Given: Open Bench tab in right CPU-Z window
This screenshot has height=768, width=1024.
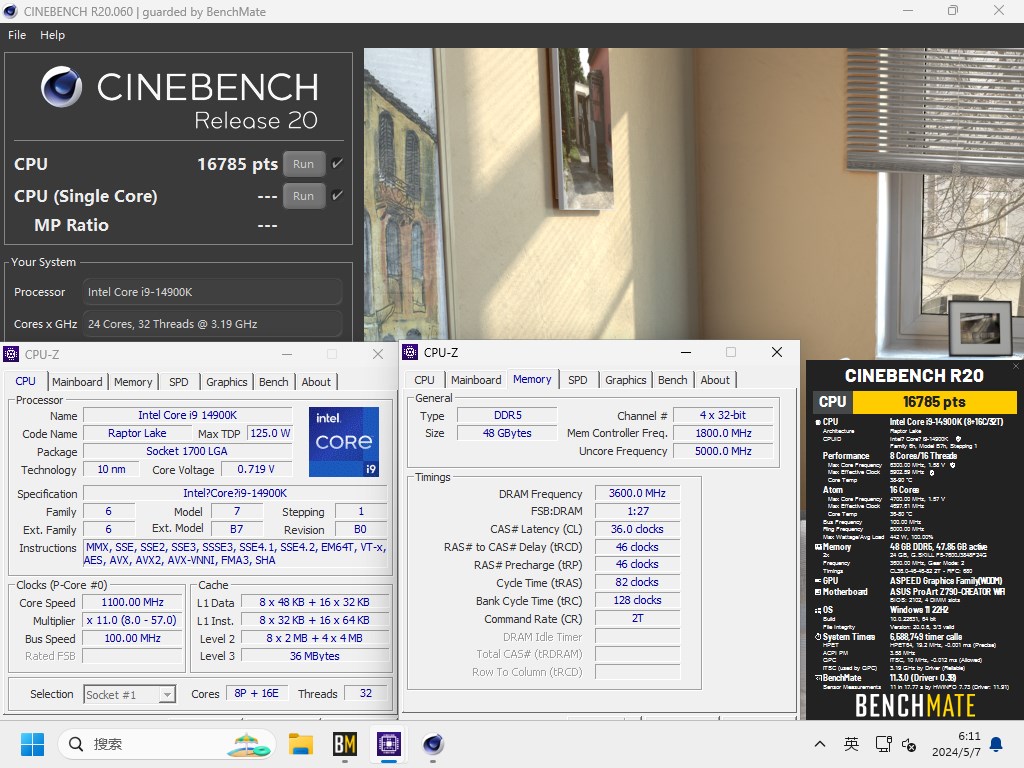Looking at the screenshot, I should click(673, 380).
